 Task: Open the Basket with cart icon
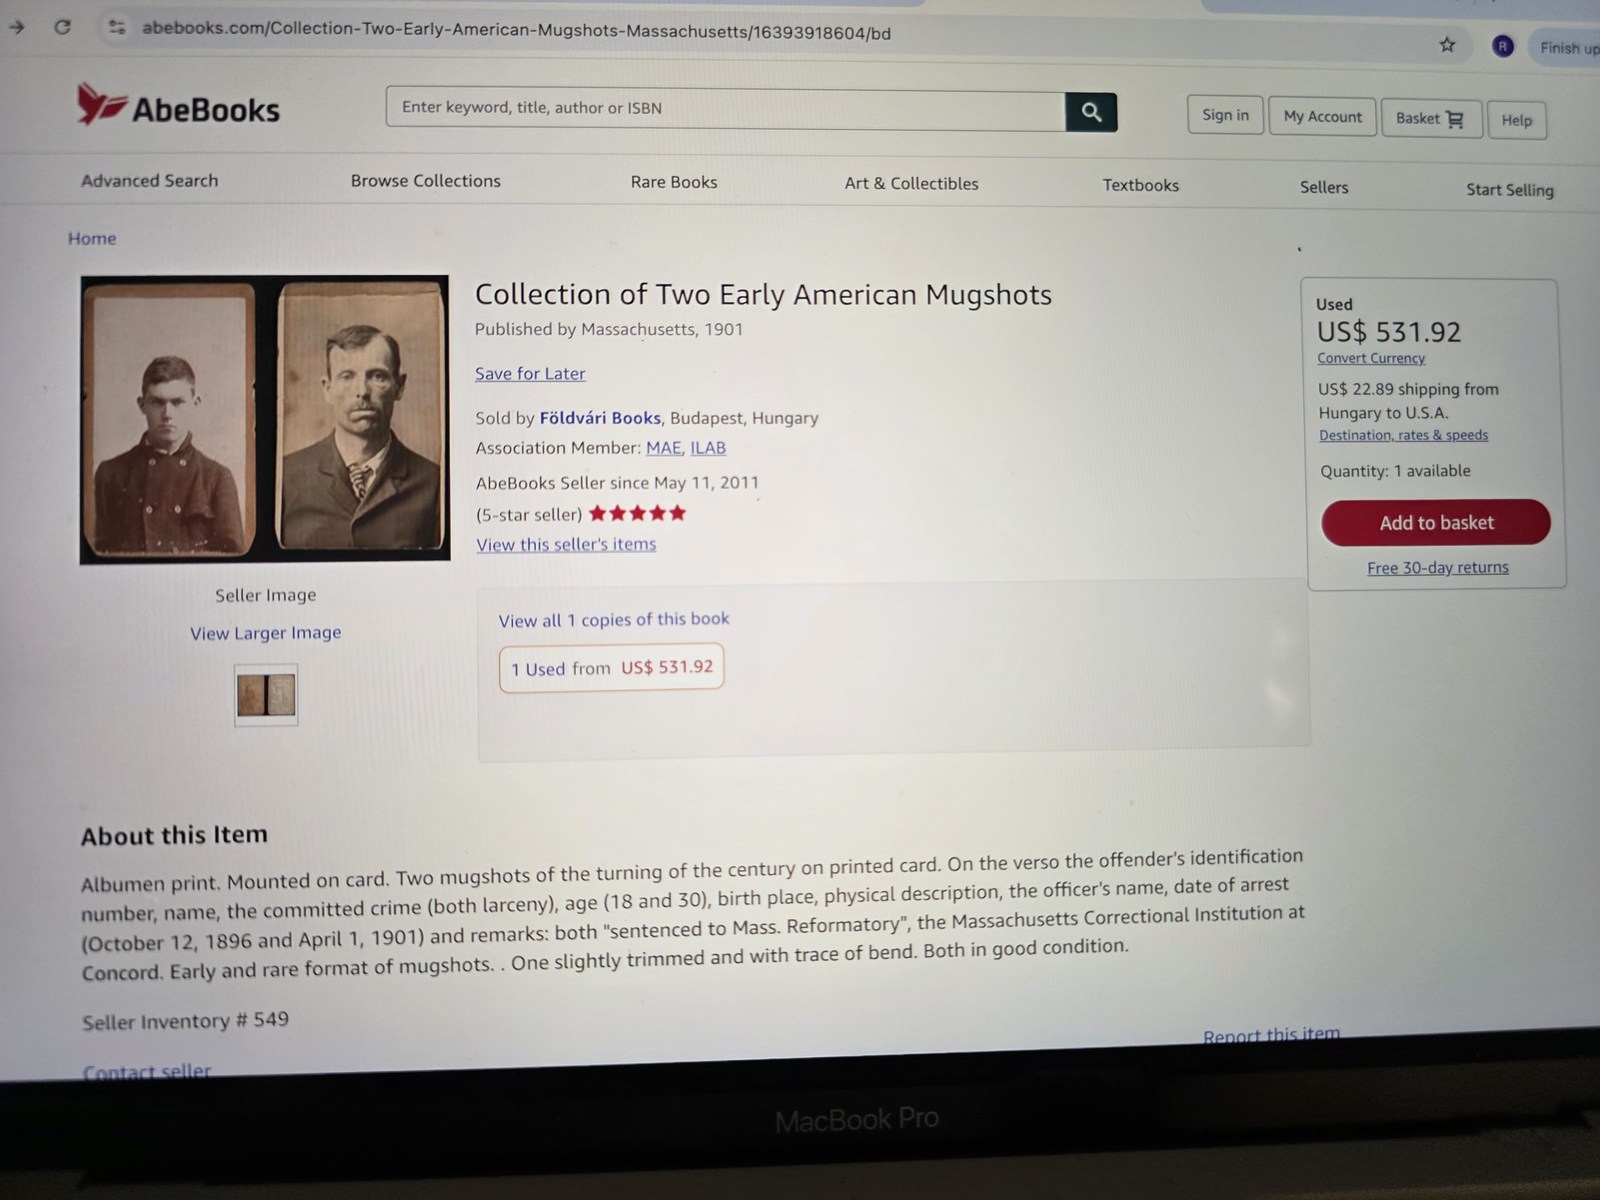tap(1431, 119)
